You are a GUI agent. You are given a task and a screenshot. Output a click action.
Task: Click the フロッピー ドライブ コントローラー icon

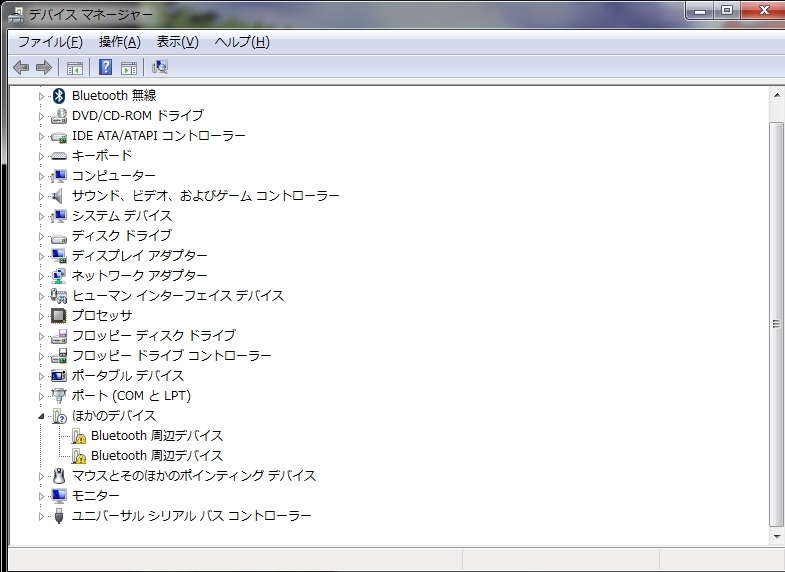pos(59,356)
